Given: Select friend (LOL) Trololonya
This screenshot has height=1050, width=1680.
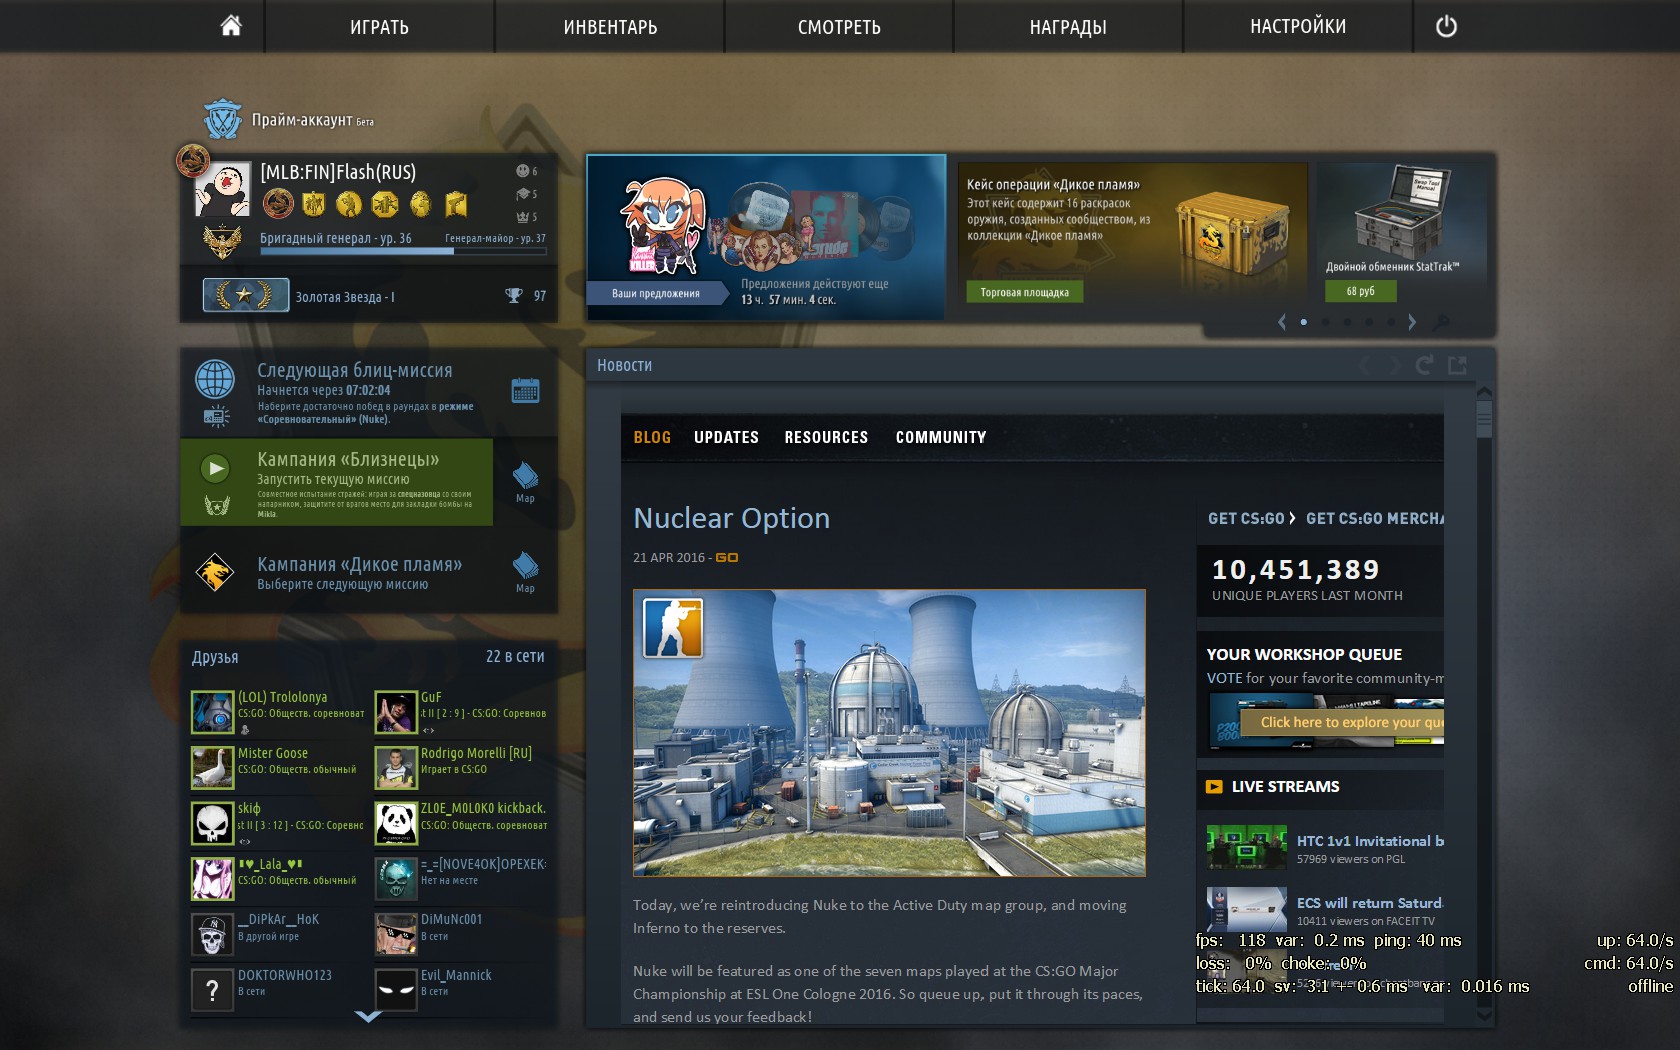Looking at the screenshot, I should pos(278,712).
